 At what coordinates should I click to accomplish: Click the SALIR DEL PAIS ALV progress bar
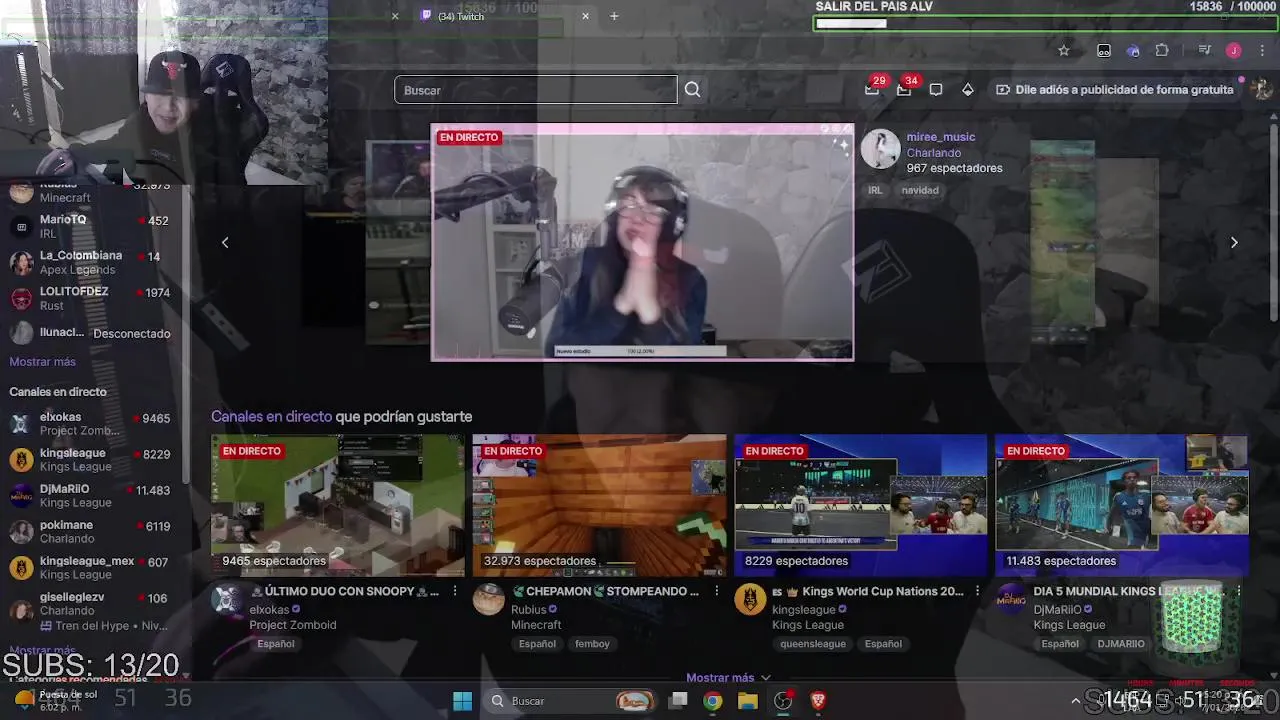(1044, 23)
